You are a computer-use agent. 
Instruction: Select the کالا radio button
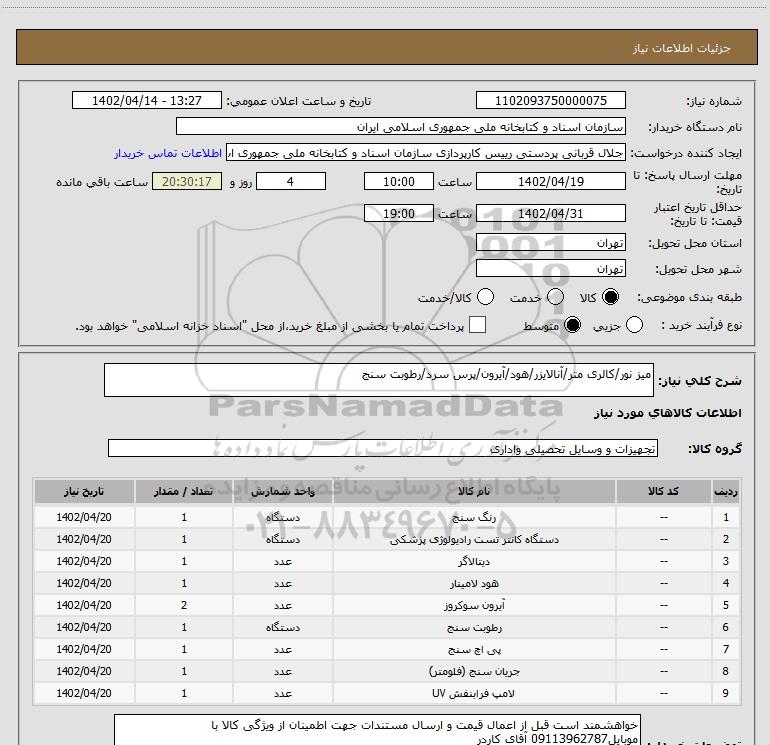[610, 297]
